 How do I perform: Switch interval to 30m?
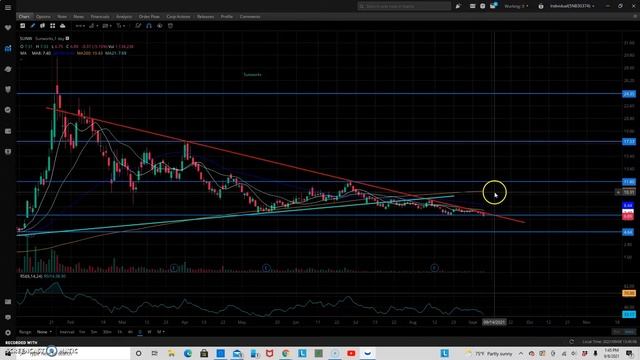[x=107, y=332]
